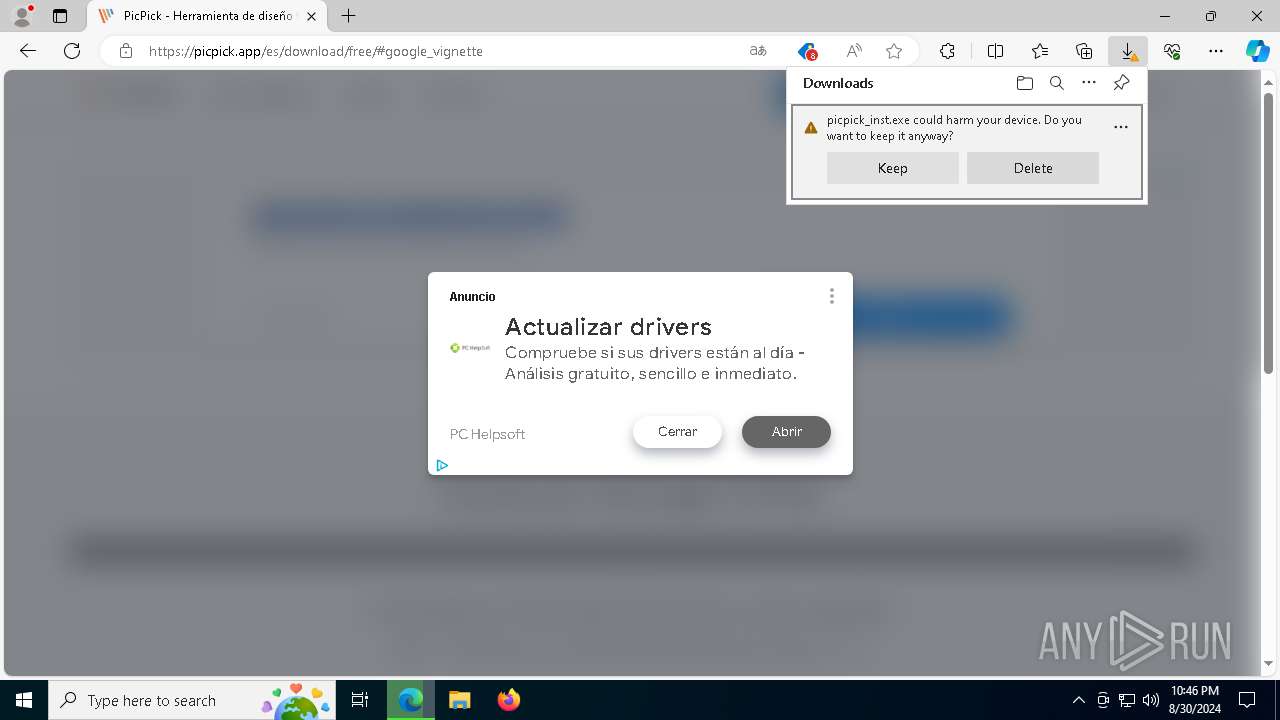Open the browser profile icon
This screenshot has height=720, width=1280.
(21, 16)
